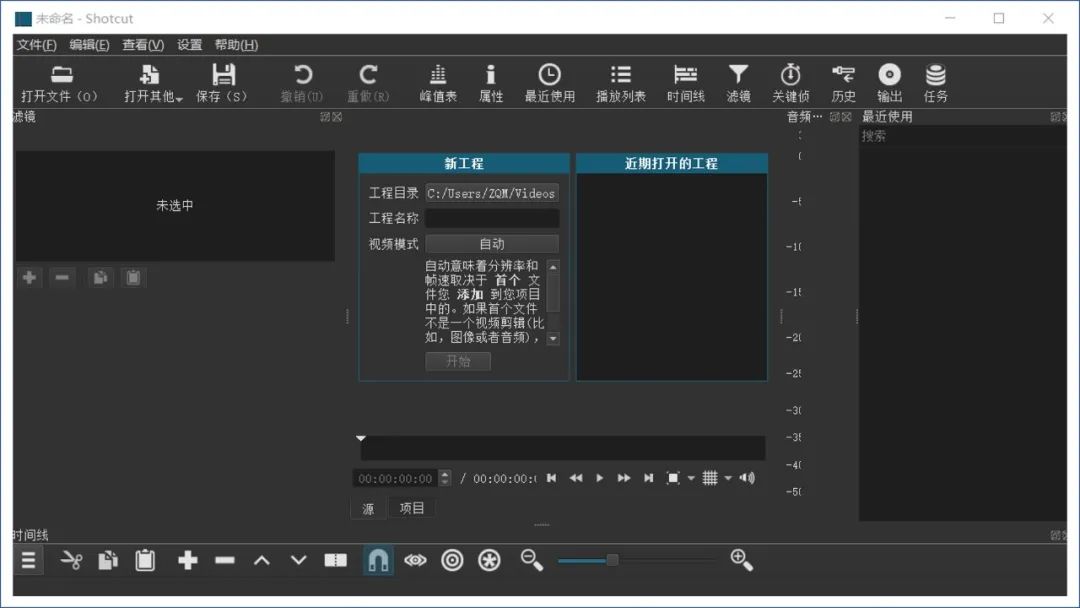This screenshot has width=1080, height=608.
Task: Switch to the 项目 tab below the player
Action: (412, 507)
